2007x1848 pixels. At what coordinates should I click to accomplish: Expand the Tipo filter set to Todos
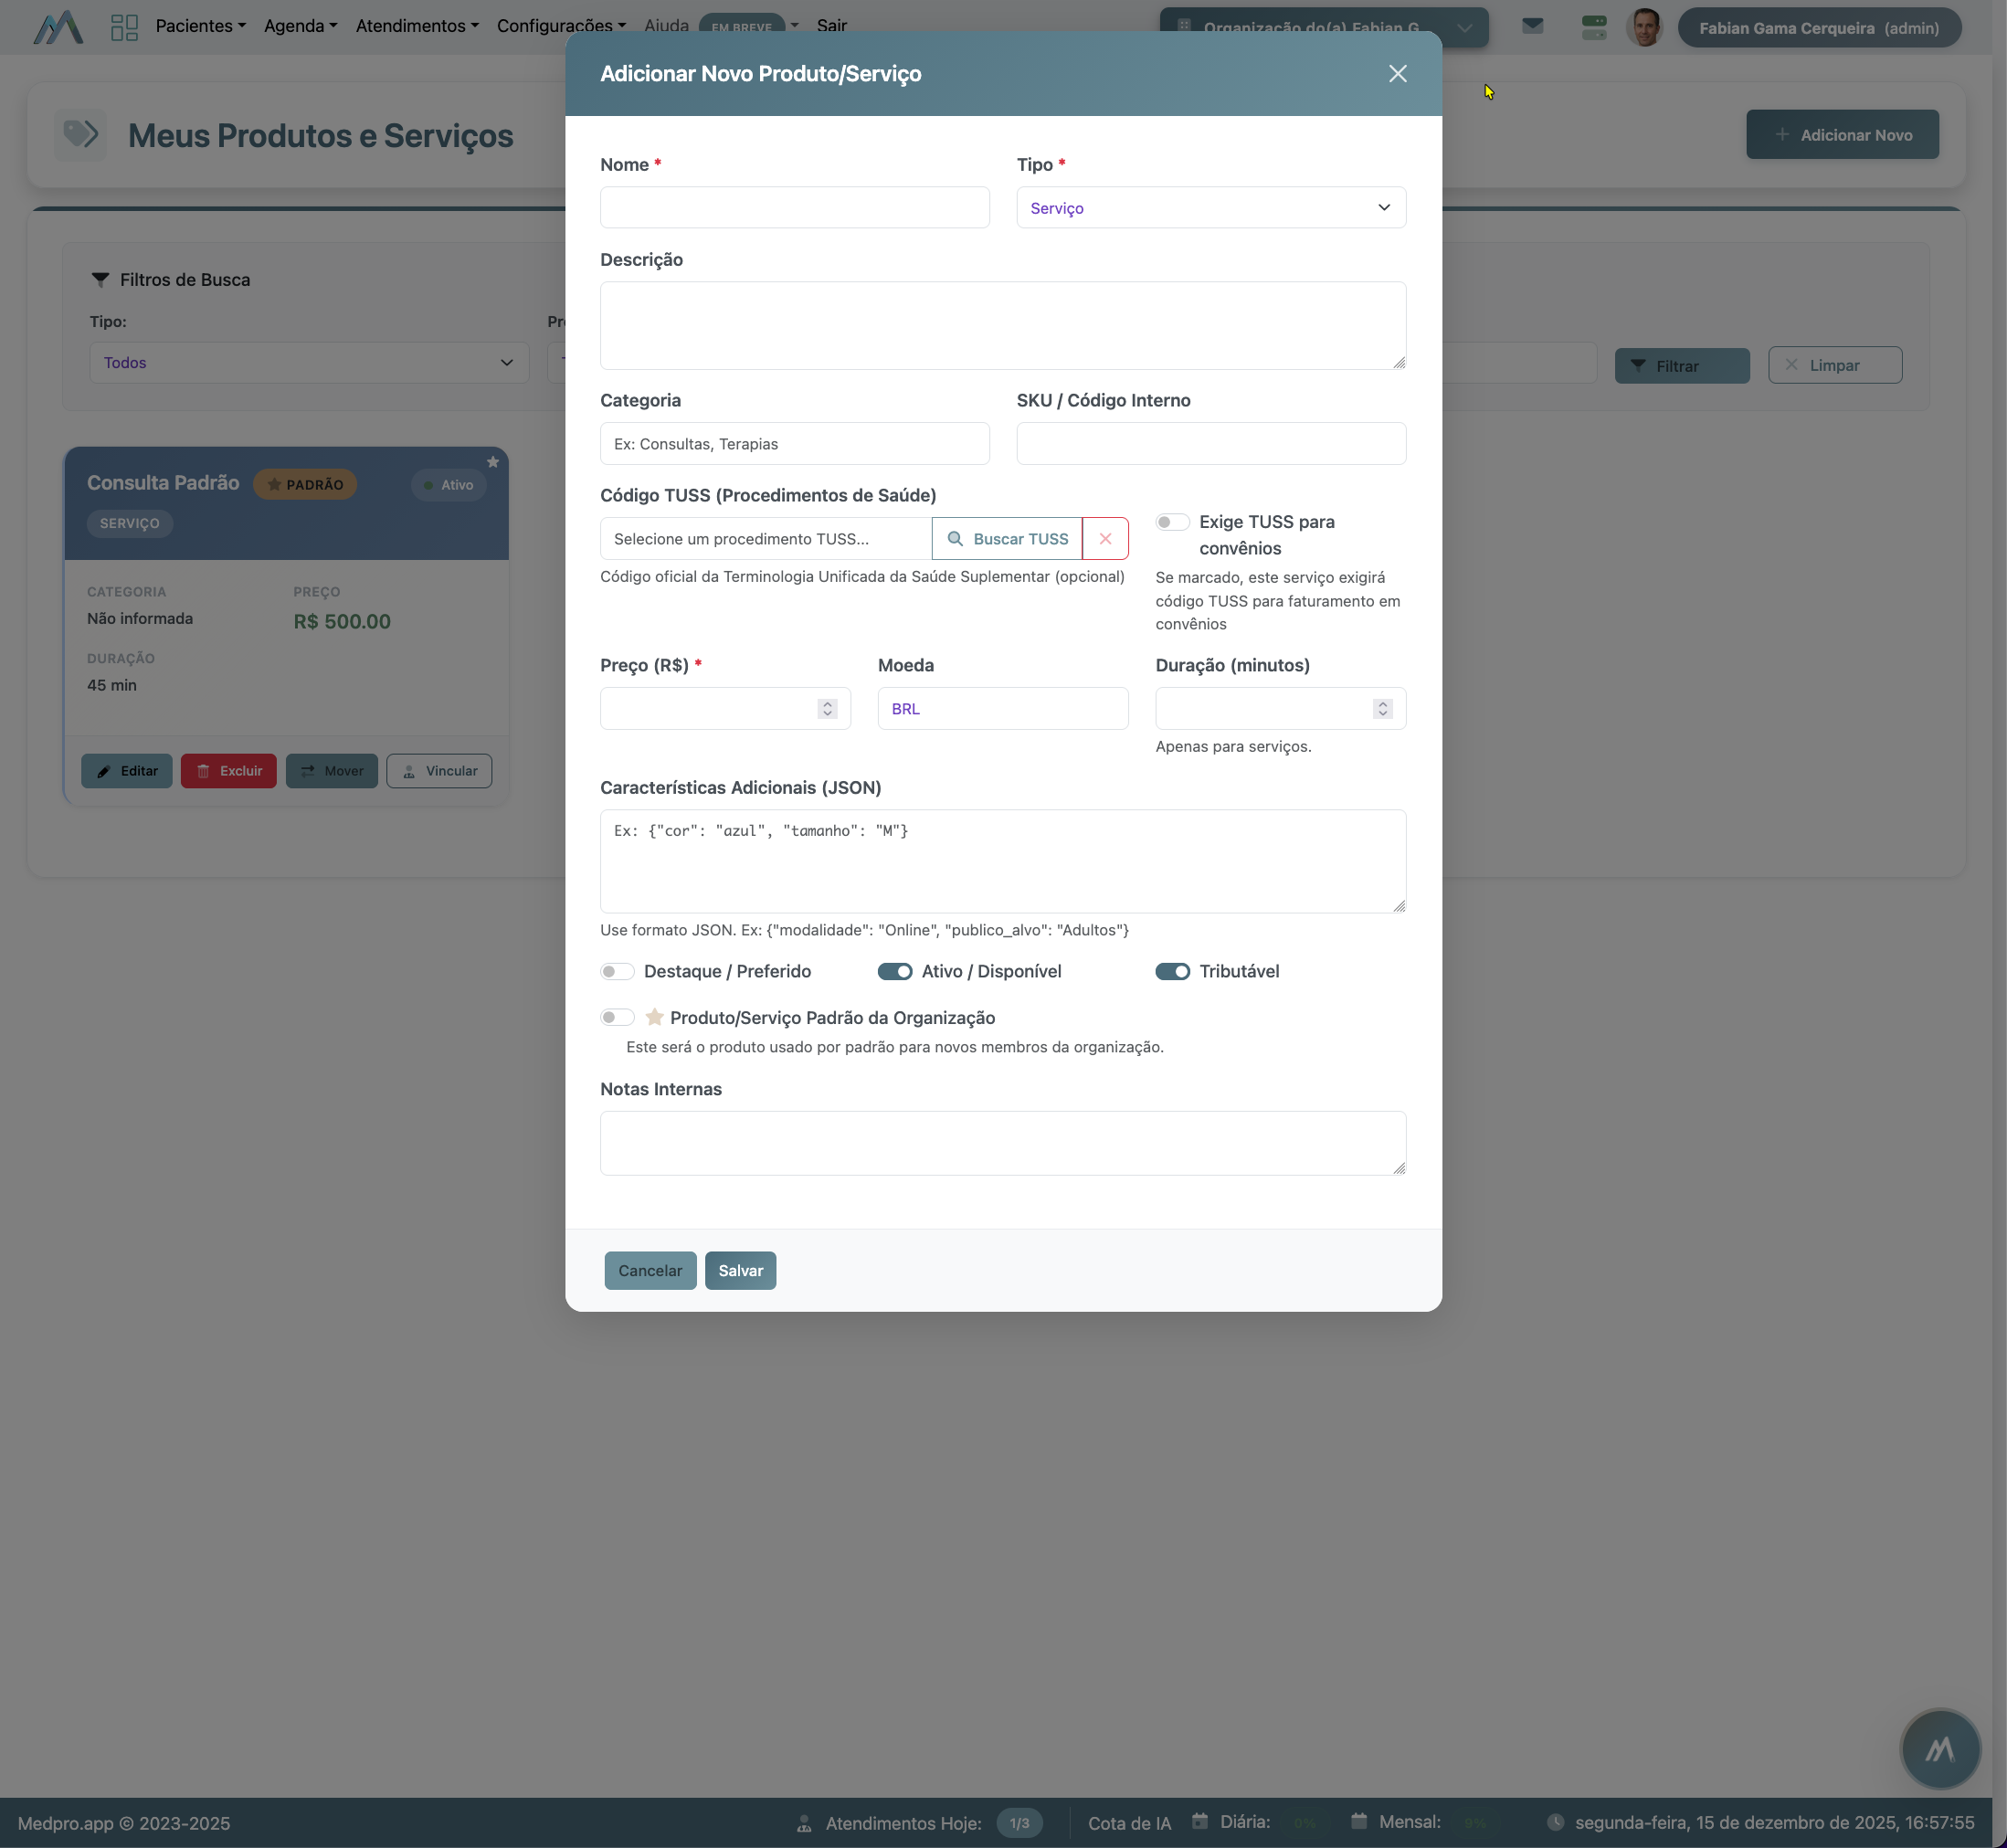[308, 363]
